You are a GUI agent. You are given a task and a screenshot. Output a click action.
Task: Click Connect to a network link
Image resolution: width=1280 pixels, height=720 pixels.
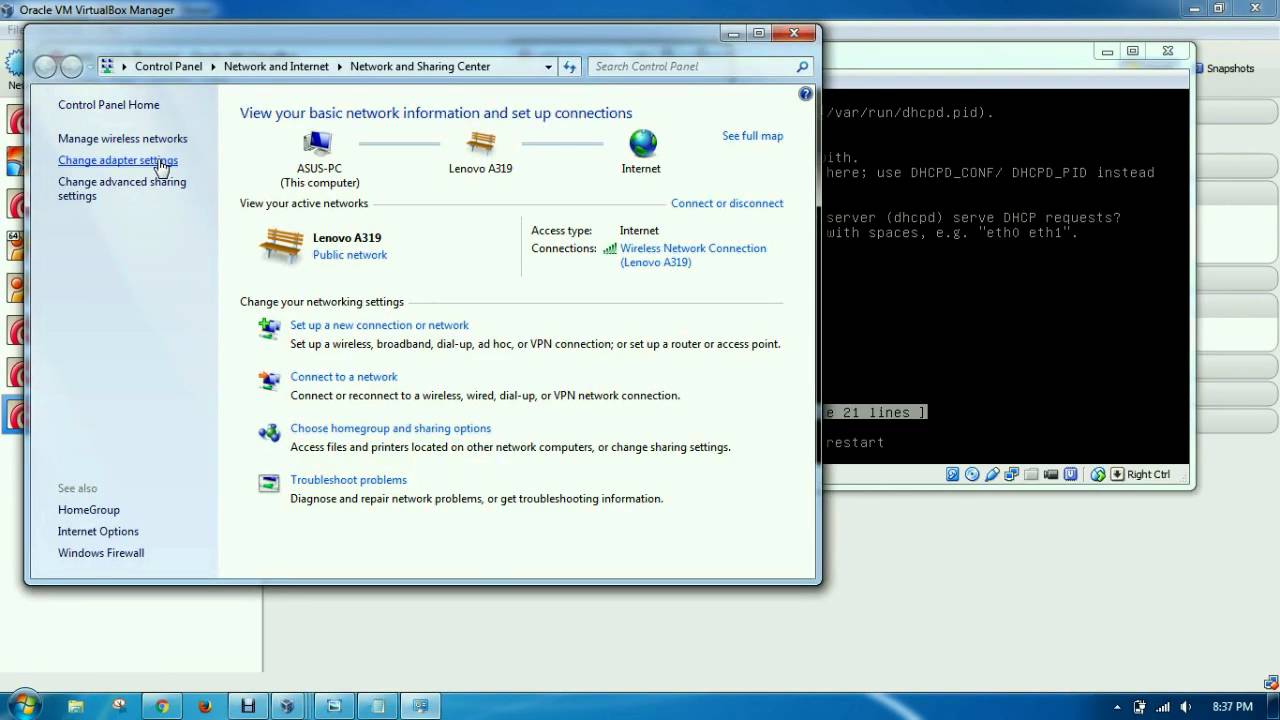(344, 377)
